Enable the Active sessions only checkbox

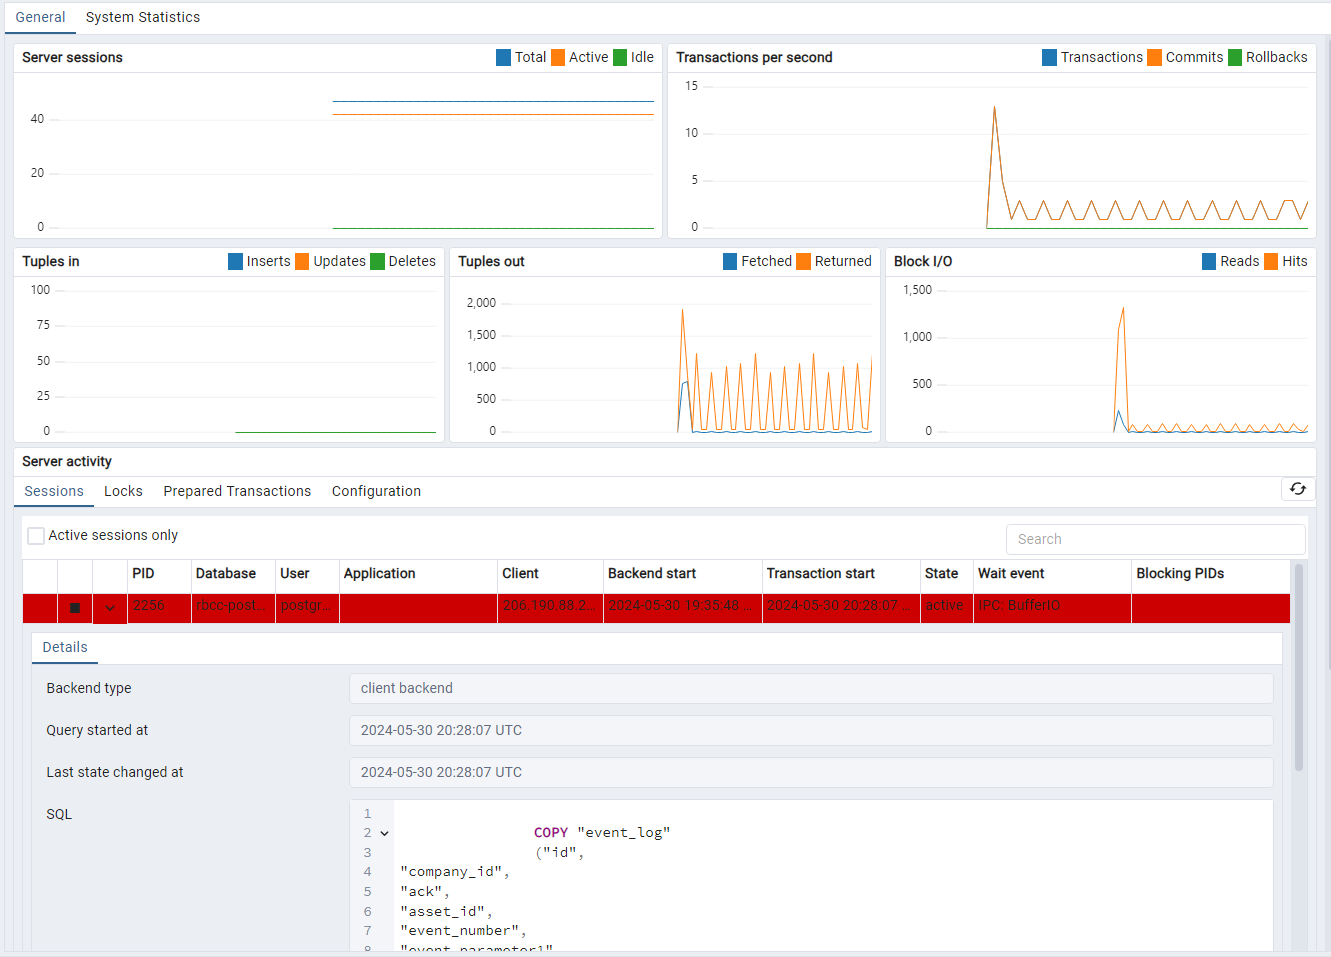[x=36, y=536]
